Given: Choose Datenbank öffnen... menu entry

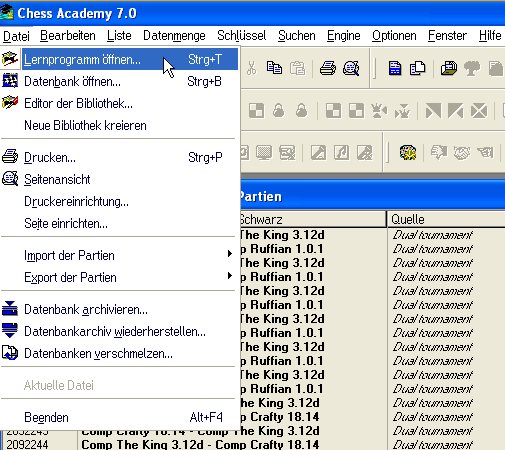Looking at the screenshot, I should point(119,81).
